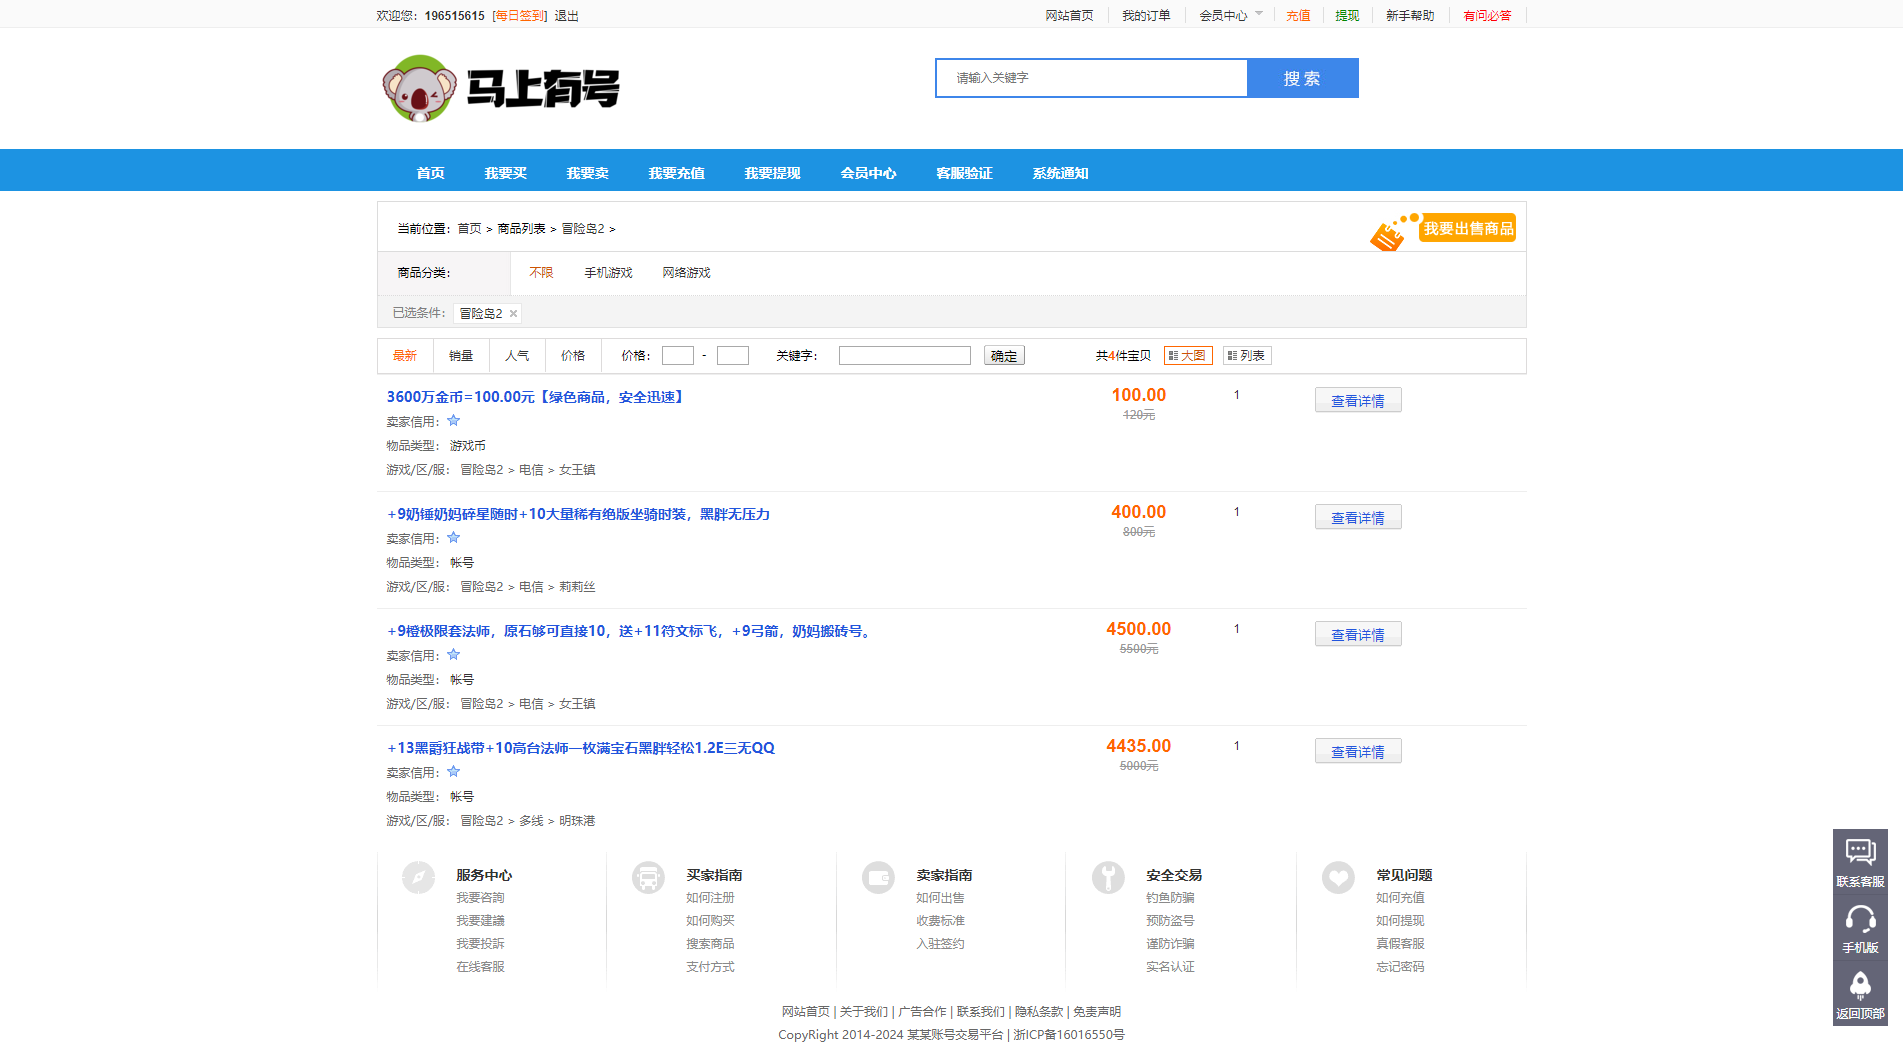Remove the 冒险岛2 filter tag
Image resolution: width=1903 pixels, height=1046 pixels.
click(513, 313)
